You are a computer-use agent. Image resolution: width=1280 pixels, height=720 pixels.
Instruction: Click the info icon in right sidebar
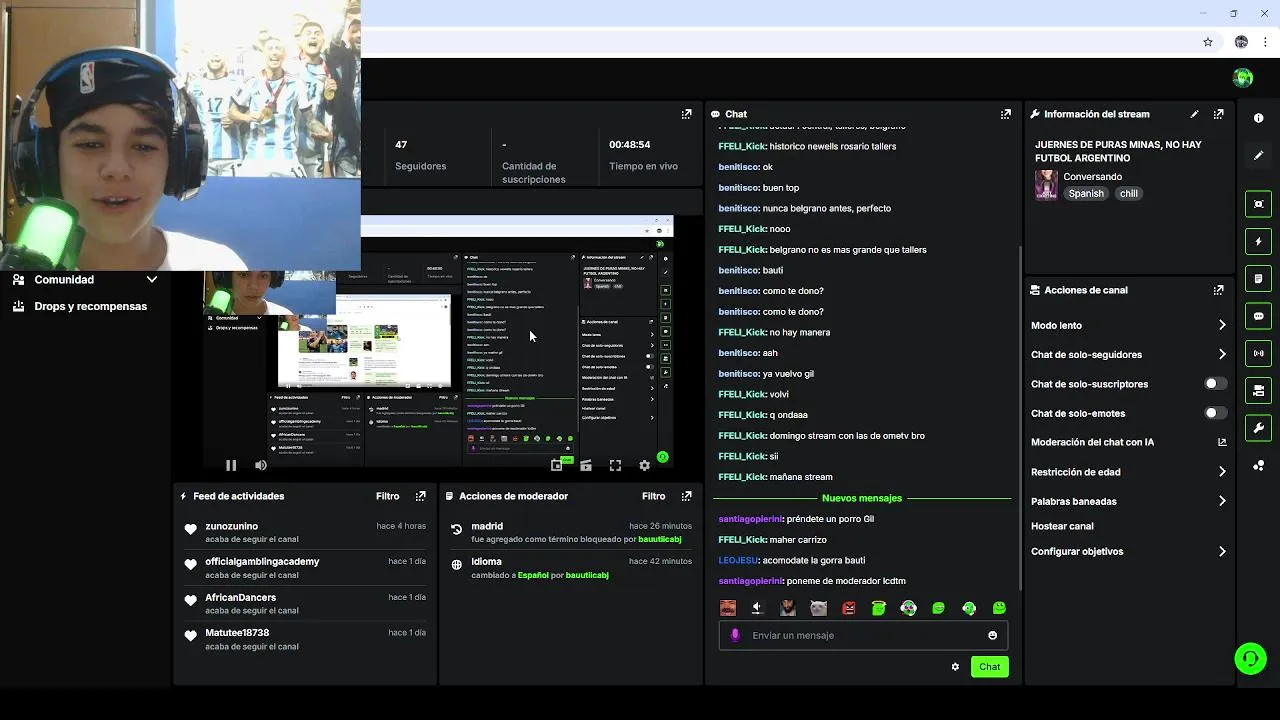pyautogui.click(x=1259, y=118)
